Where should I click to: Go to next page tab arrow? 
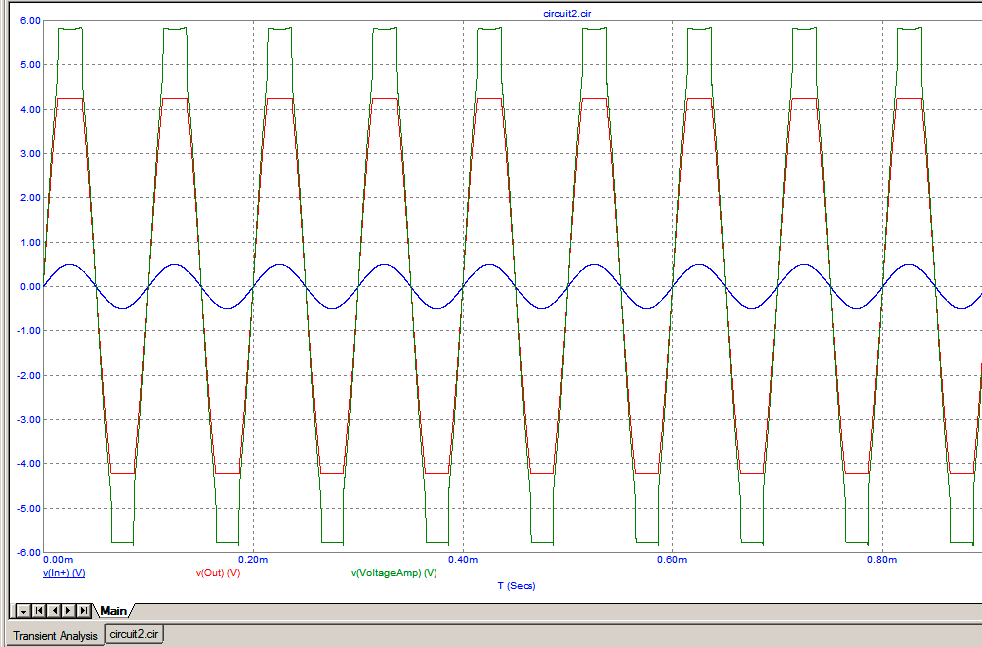(x=68, y=611)
